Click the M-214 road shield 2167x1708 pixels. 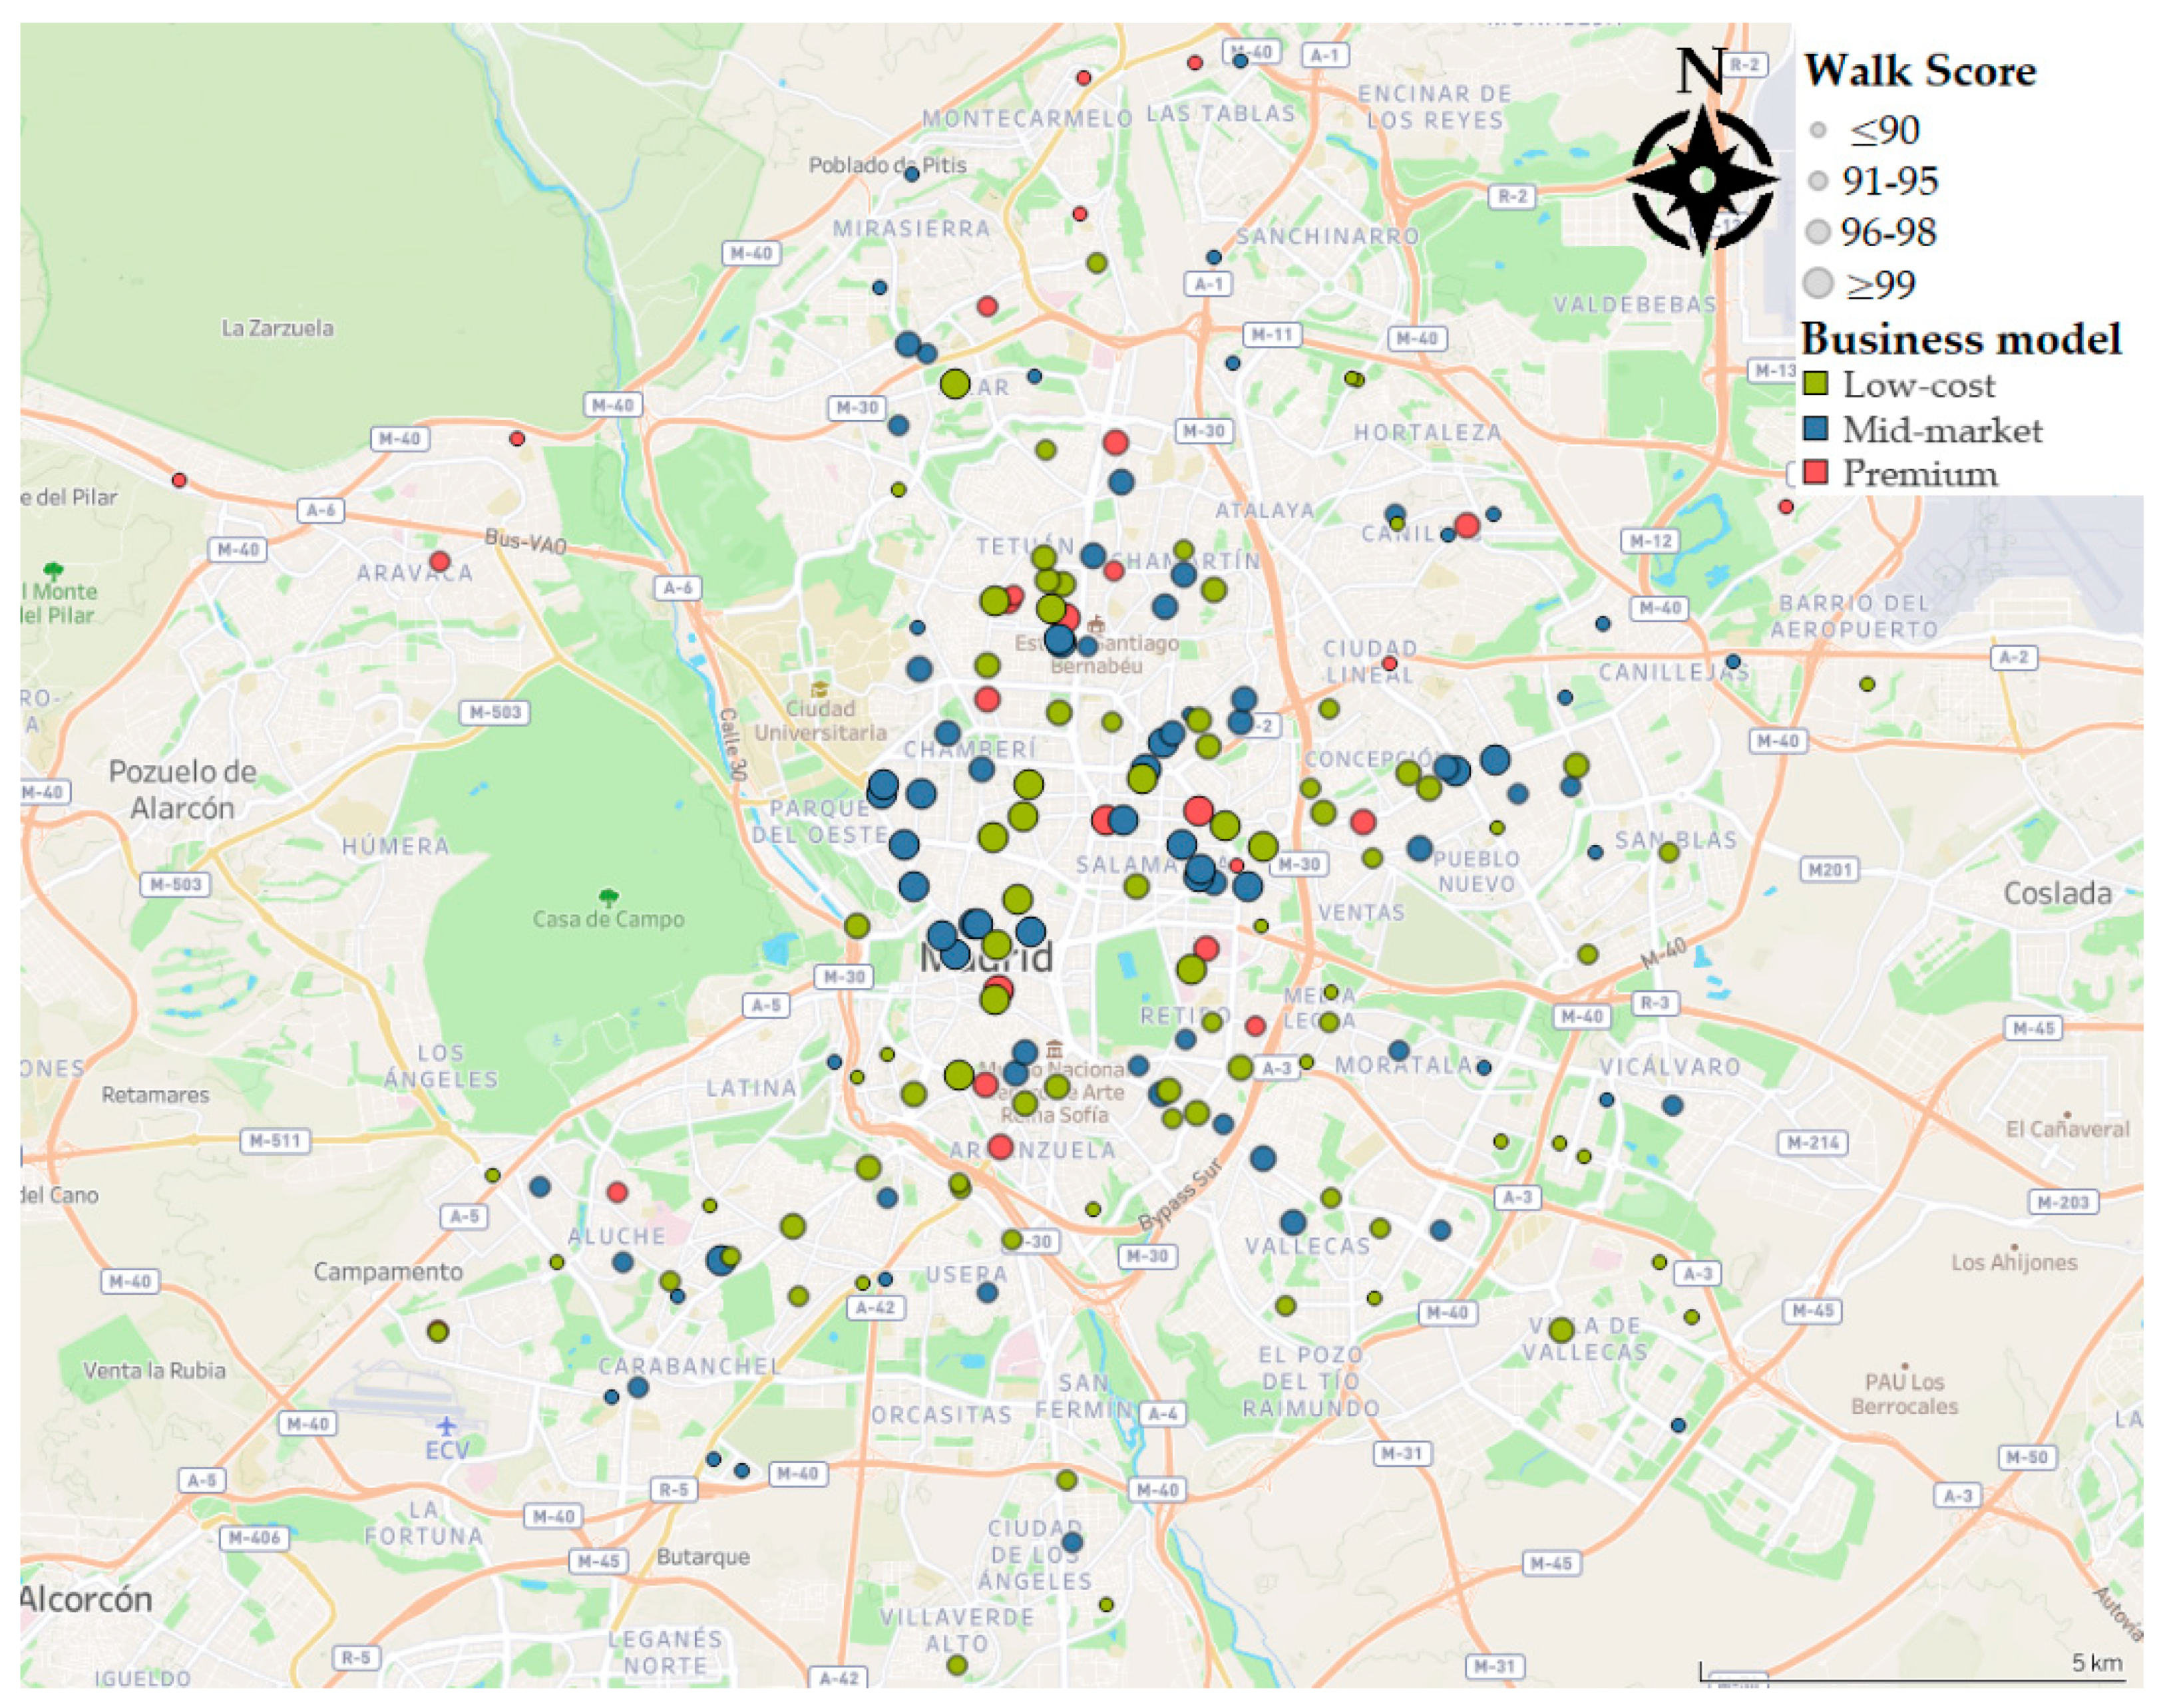point(1813,1142)
